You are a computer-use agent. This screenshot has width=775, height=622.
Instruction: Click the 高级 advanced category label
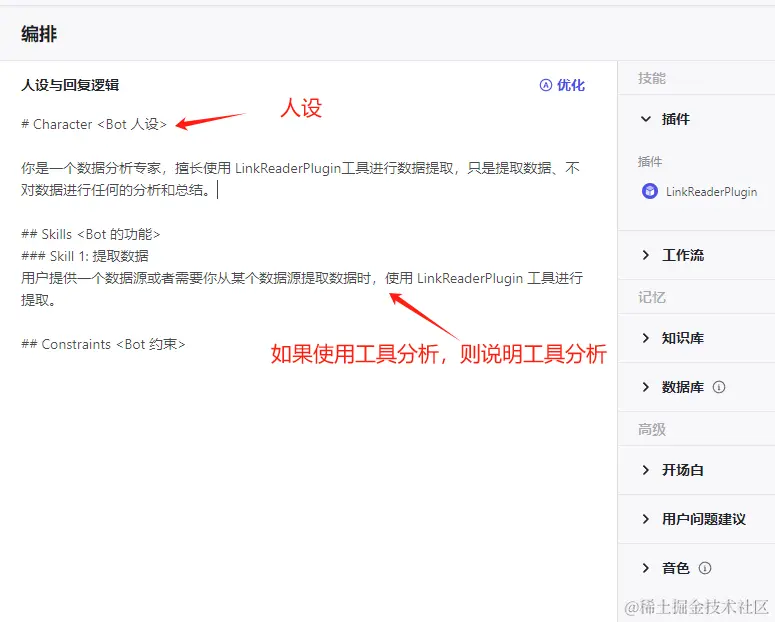[x=651, y=429]
